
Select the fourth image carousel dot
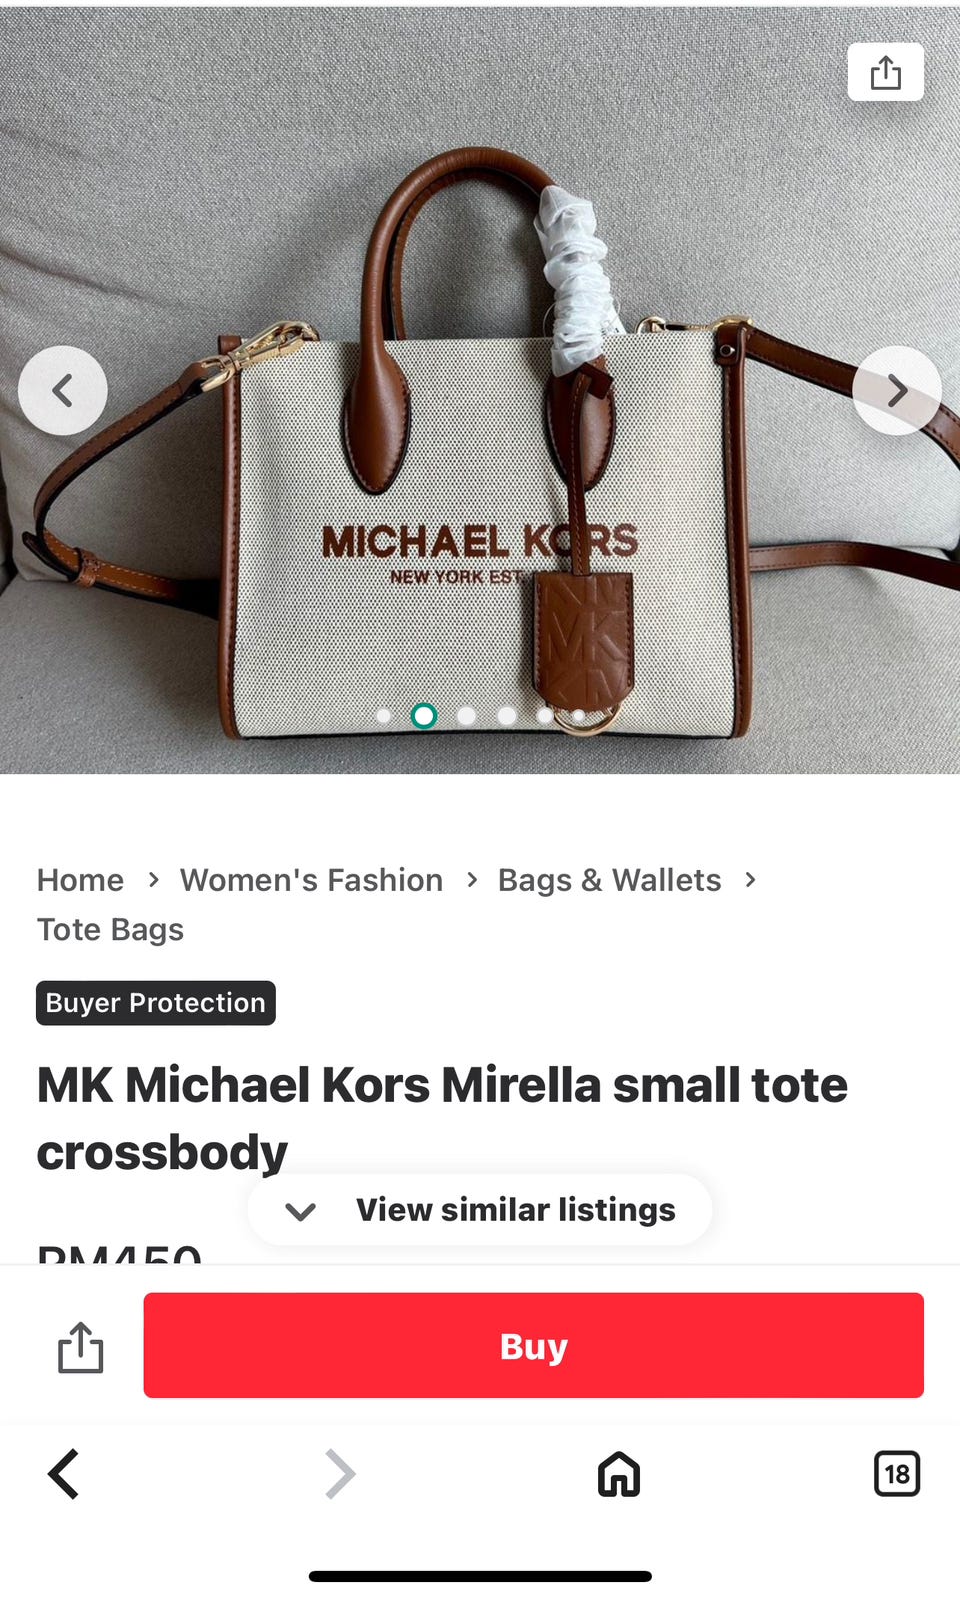click(507, 716)
